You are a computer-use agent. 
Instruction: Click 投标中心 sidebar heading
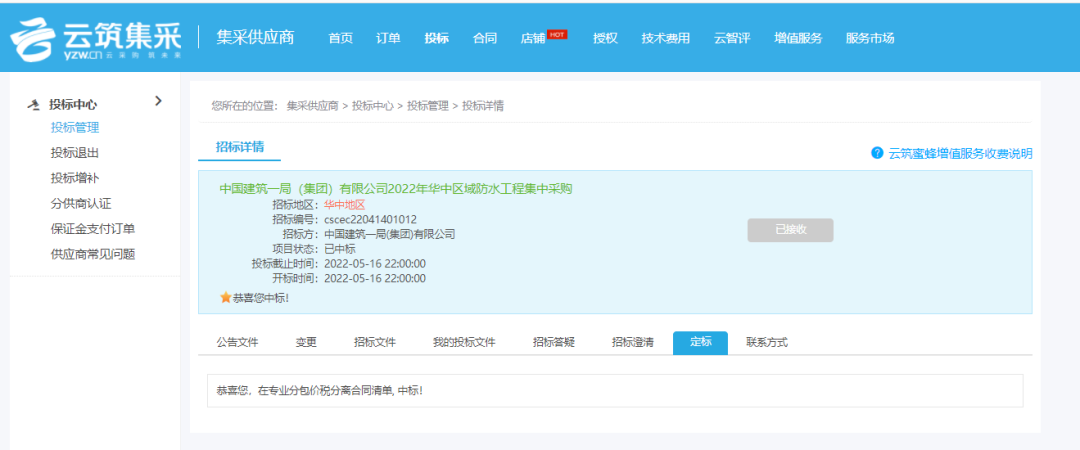73,105
